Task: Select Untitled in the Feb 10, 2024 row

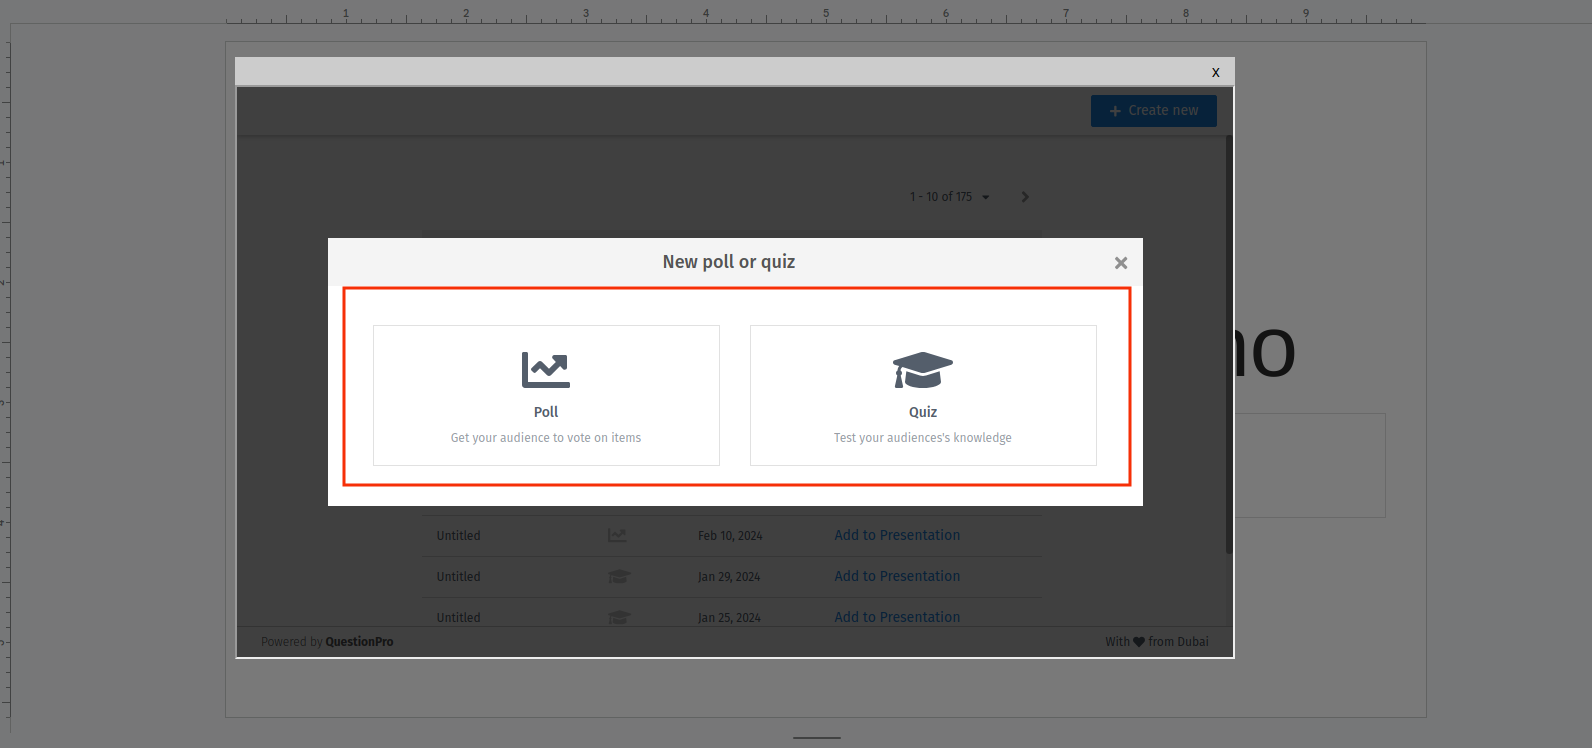Action: [x=458, y=536]
